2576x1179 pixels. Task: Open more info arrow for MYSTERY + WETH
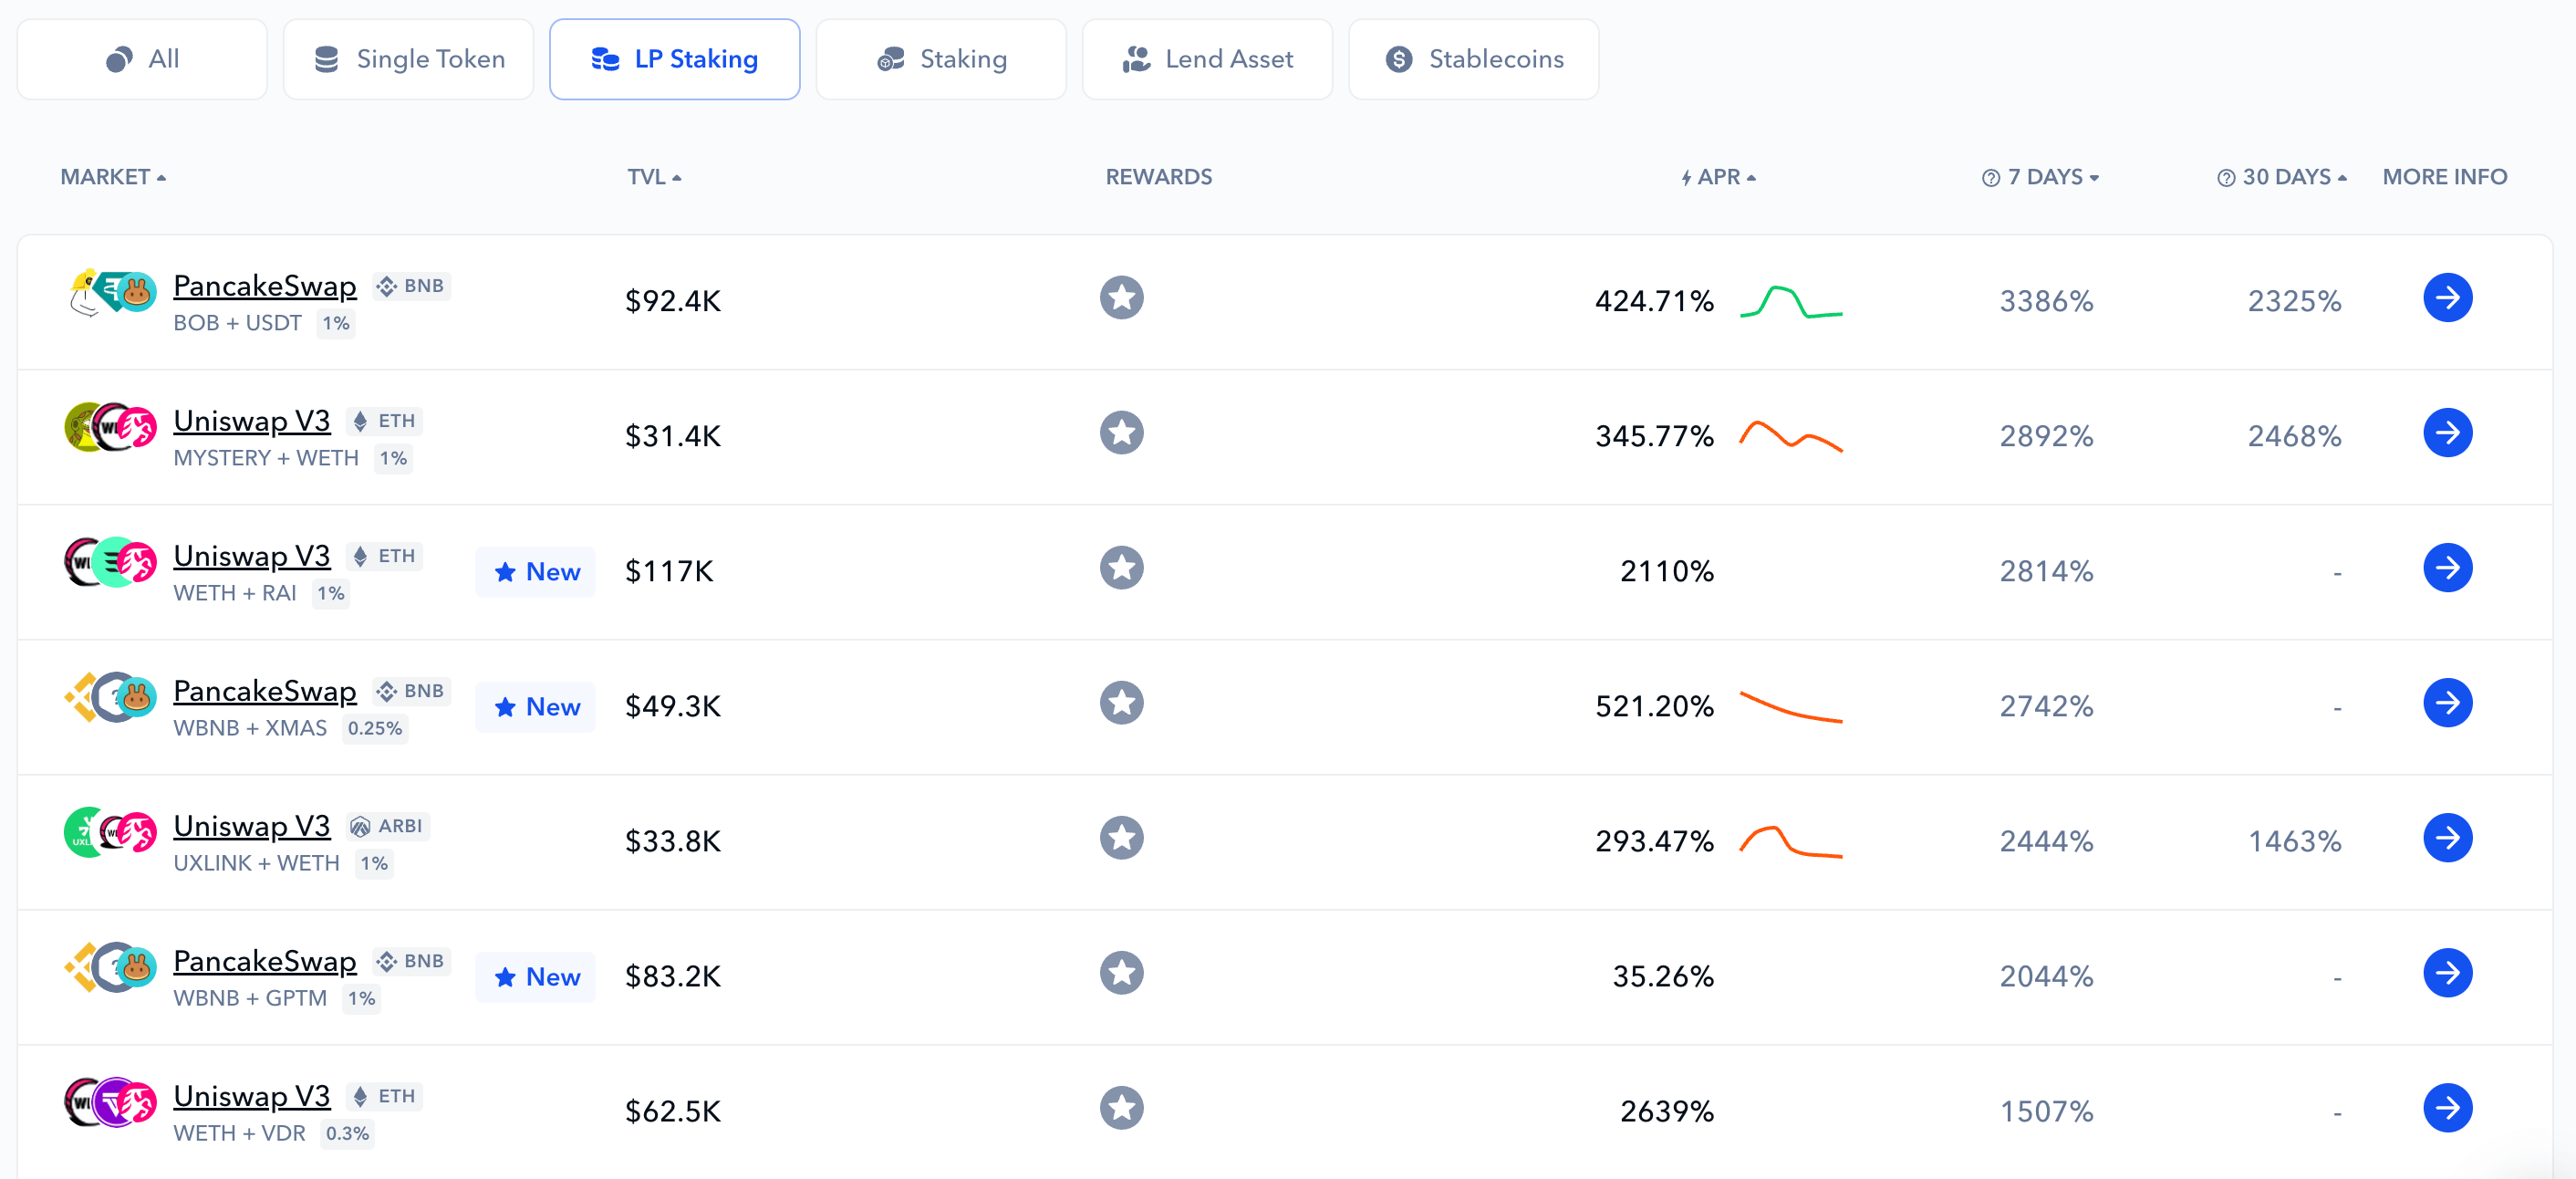pos(2447,433)
